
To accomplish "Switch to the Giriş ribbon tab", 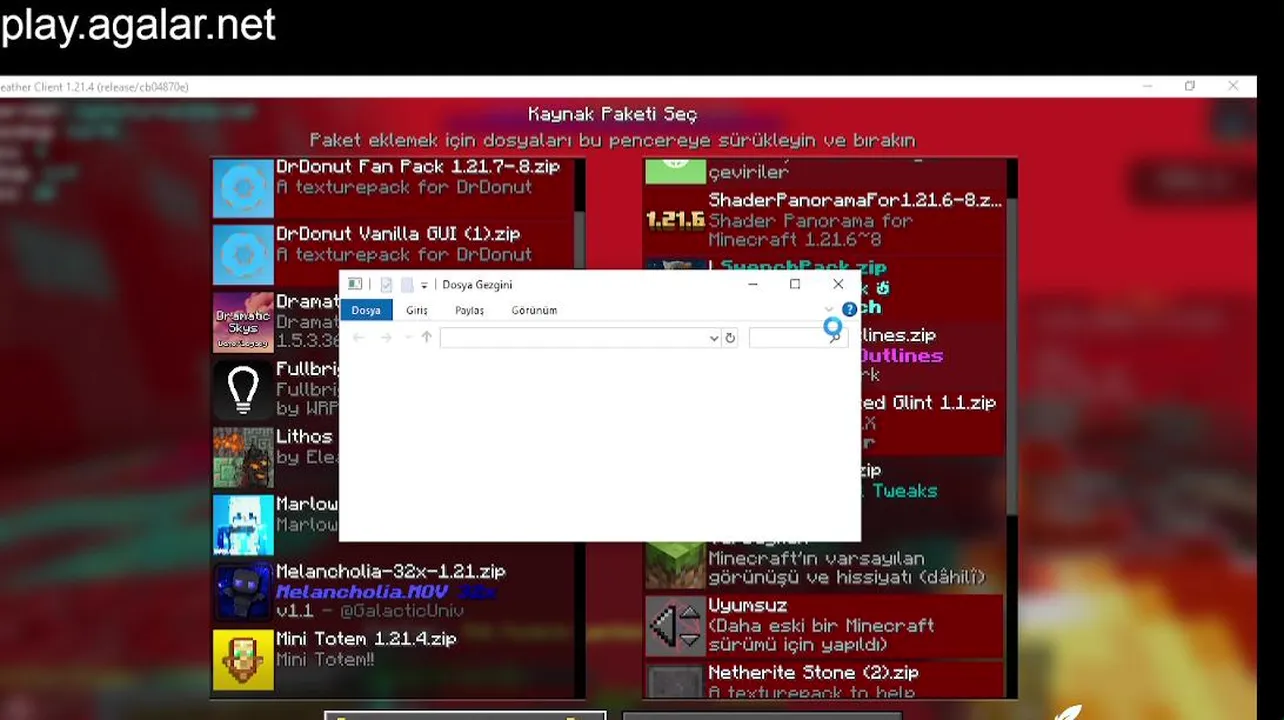I will (x=417, y=310).
